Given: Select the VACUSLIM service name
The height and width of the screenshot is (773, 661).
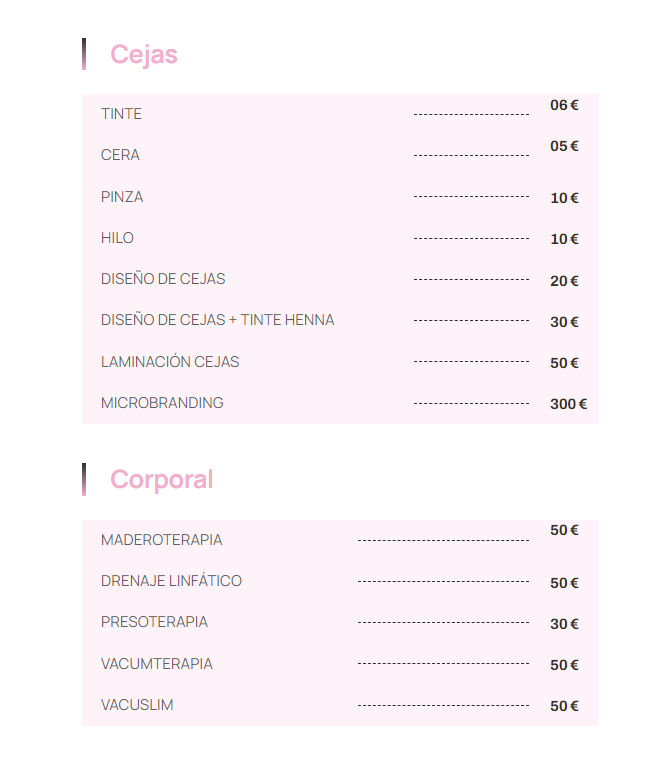Looking at the screenshot, I should click(x=137, y=705).
